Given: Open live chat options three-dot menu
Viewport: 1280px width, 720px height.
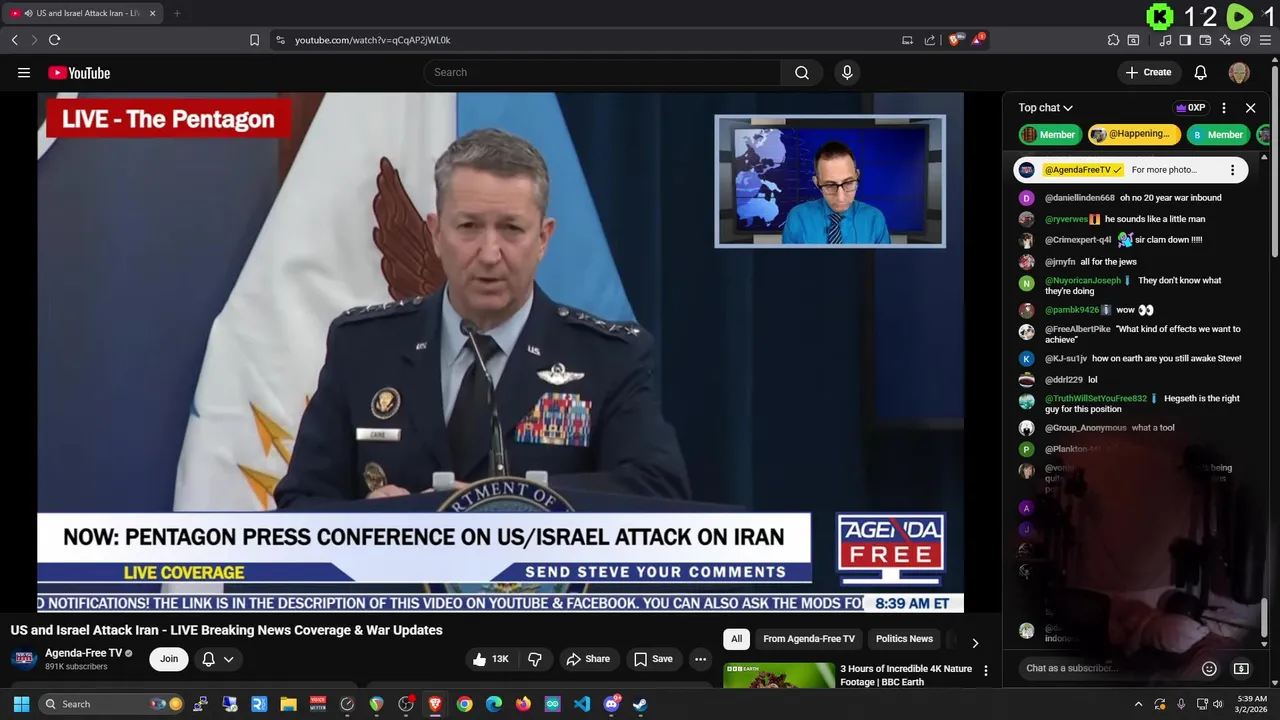Looking at the screenshot, I should (x=1224, y=108).
